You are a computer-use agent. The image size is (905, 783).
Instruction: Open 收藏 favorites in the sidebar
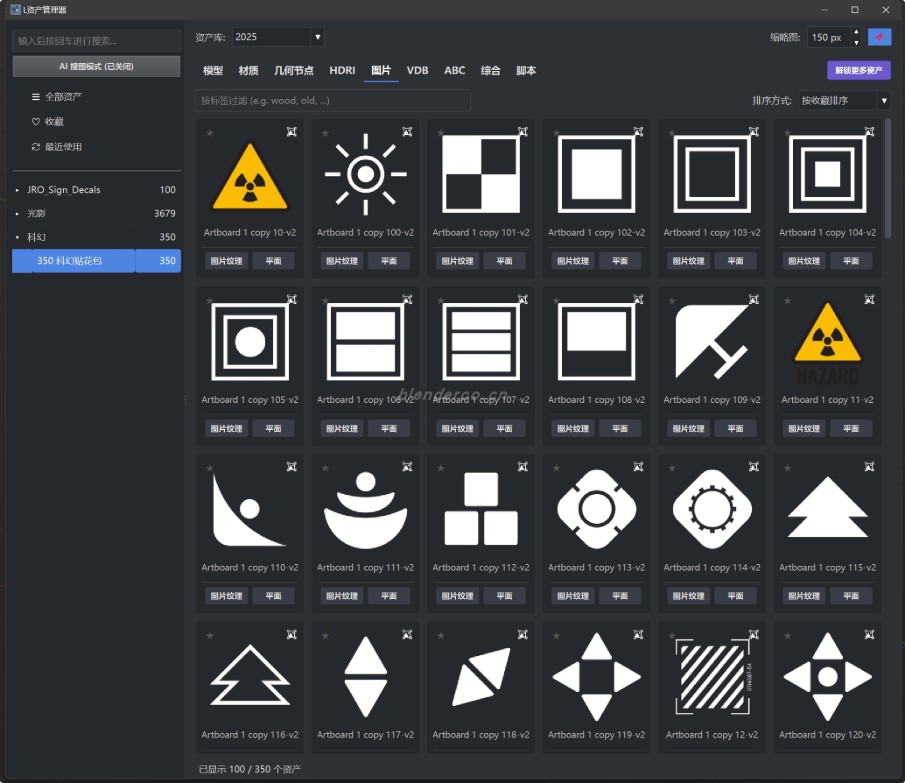48,122
